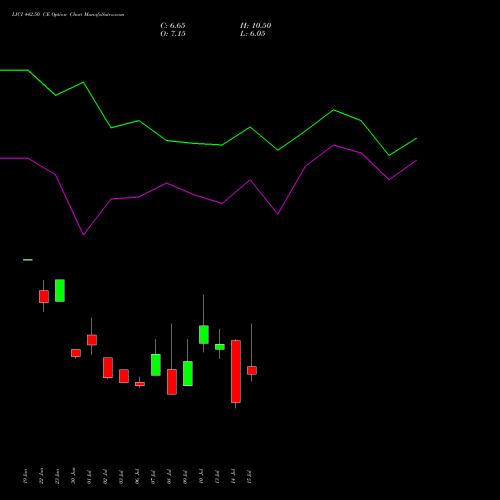Viewport: 500px width, 500px height.
Task: Click the '13 Jul' date axis label
Action: point(218,477)
